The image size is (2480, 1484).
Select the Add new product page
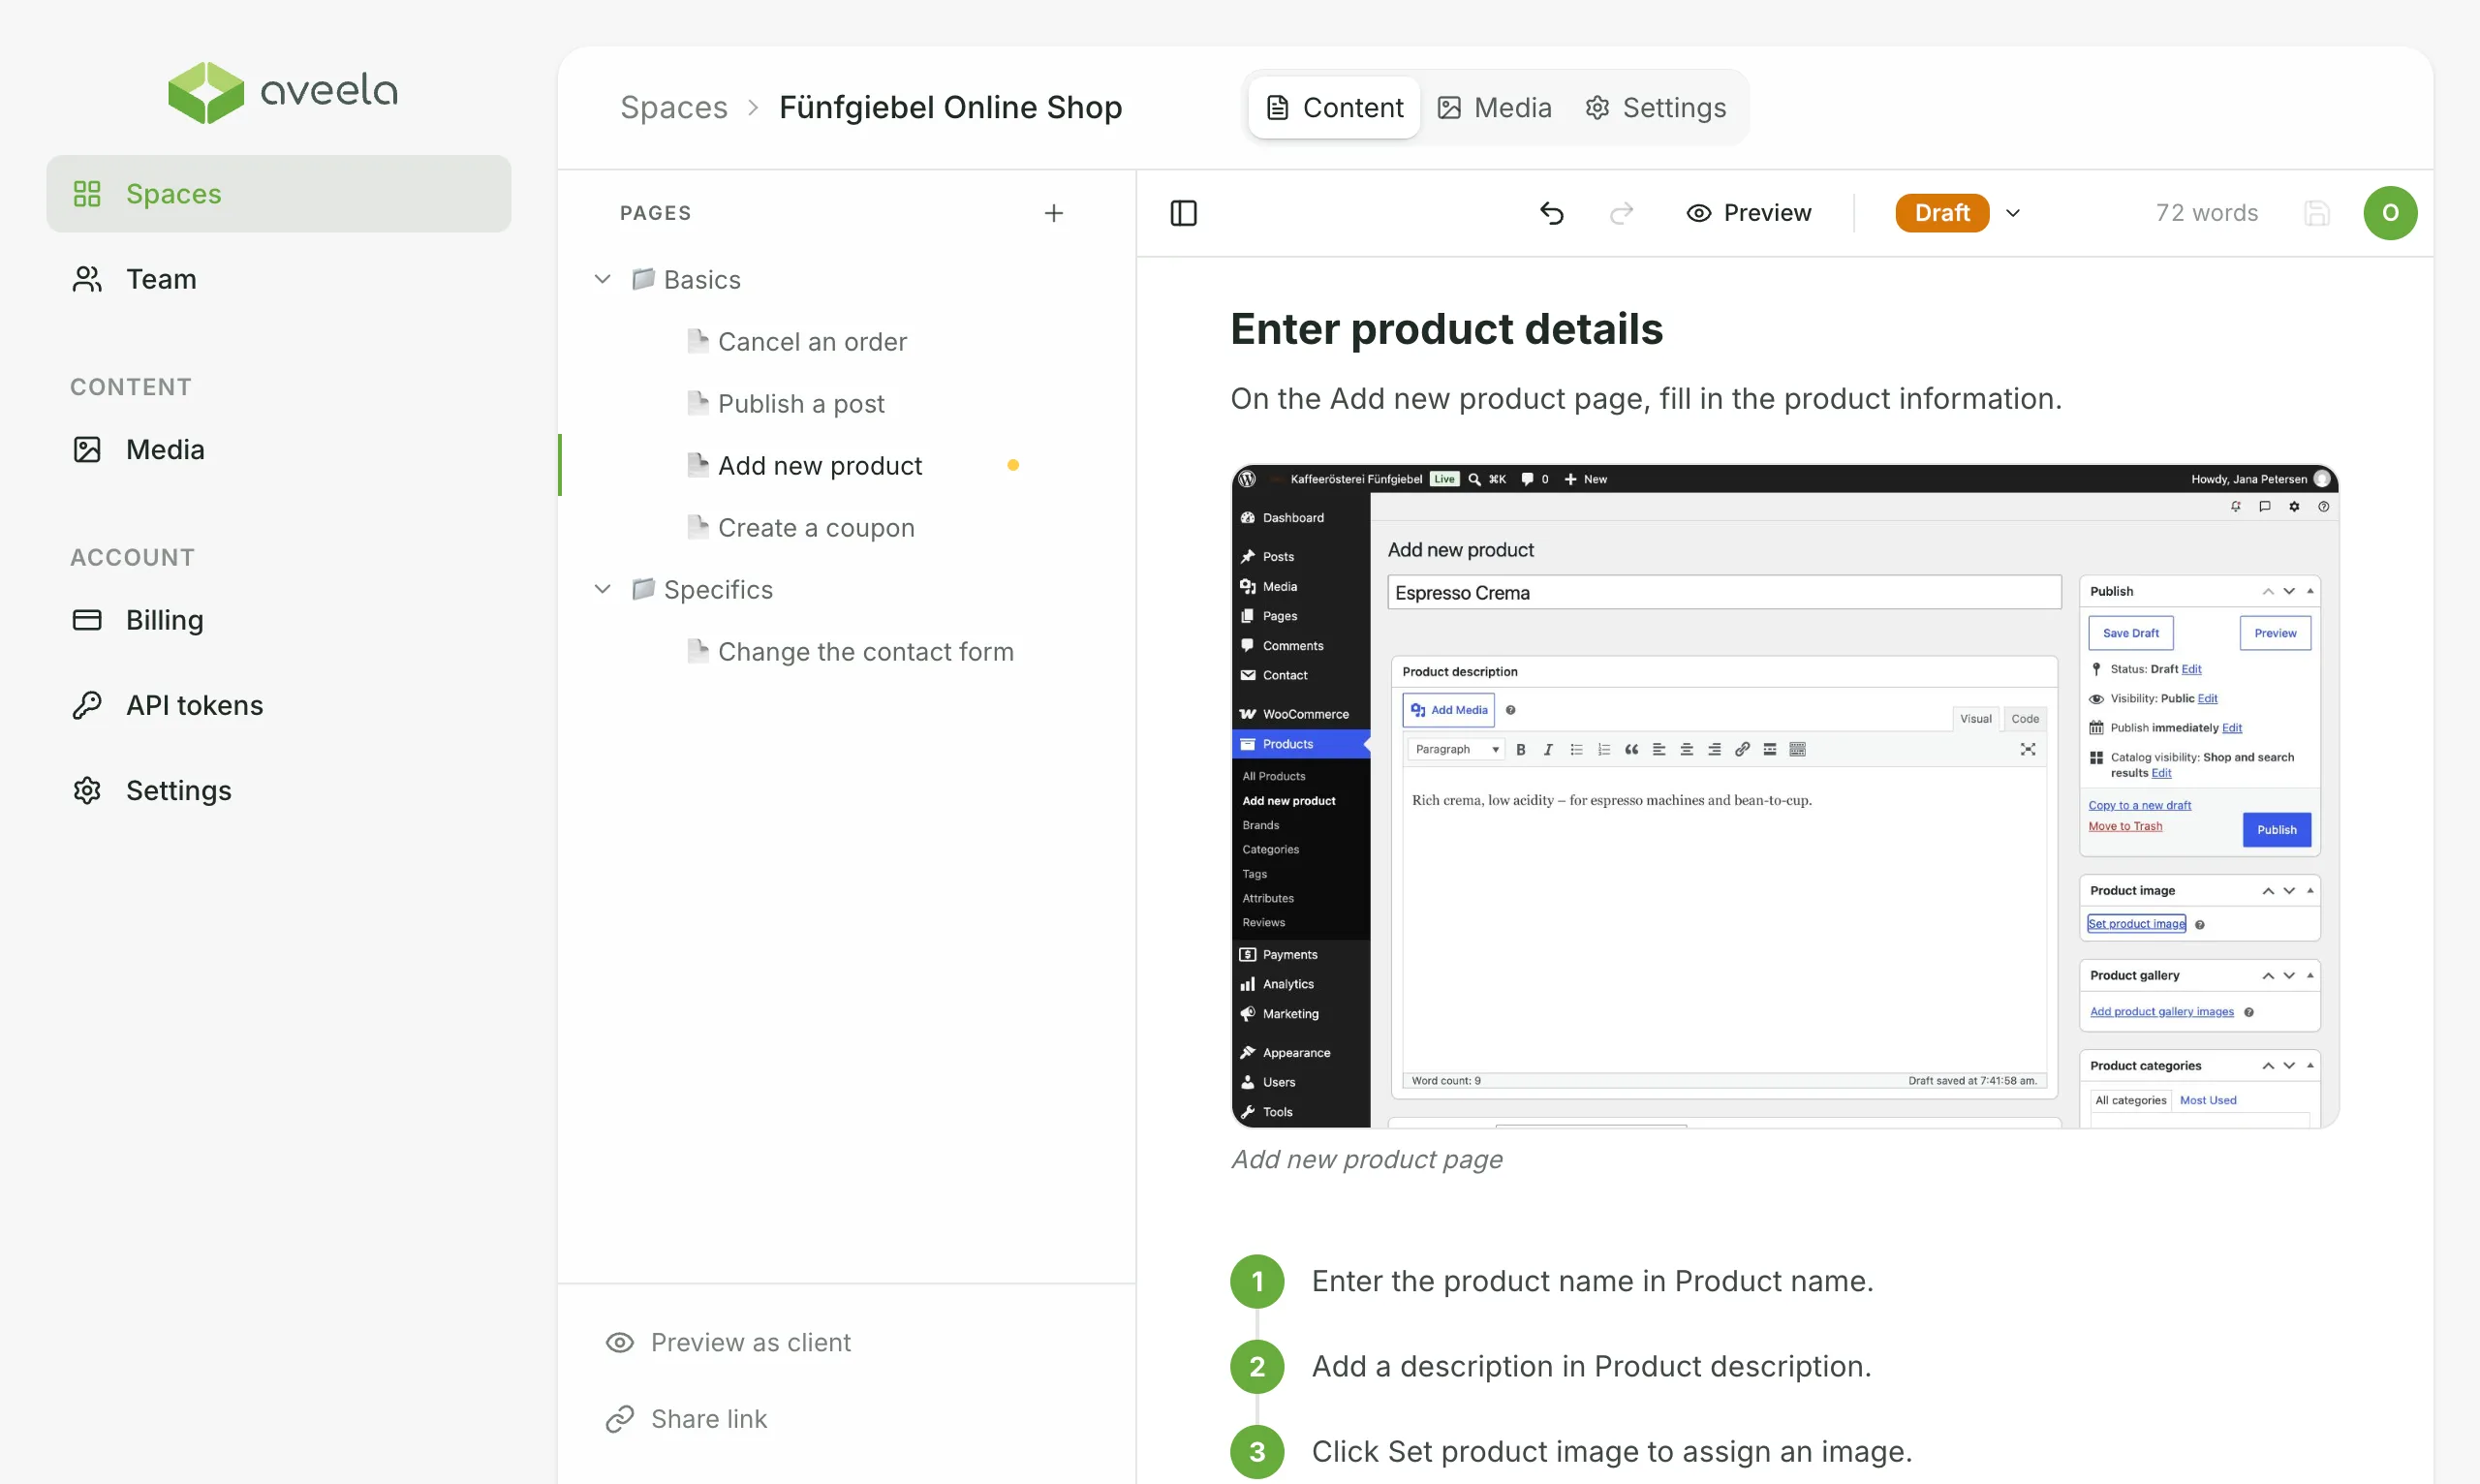(x=820, y=465)
